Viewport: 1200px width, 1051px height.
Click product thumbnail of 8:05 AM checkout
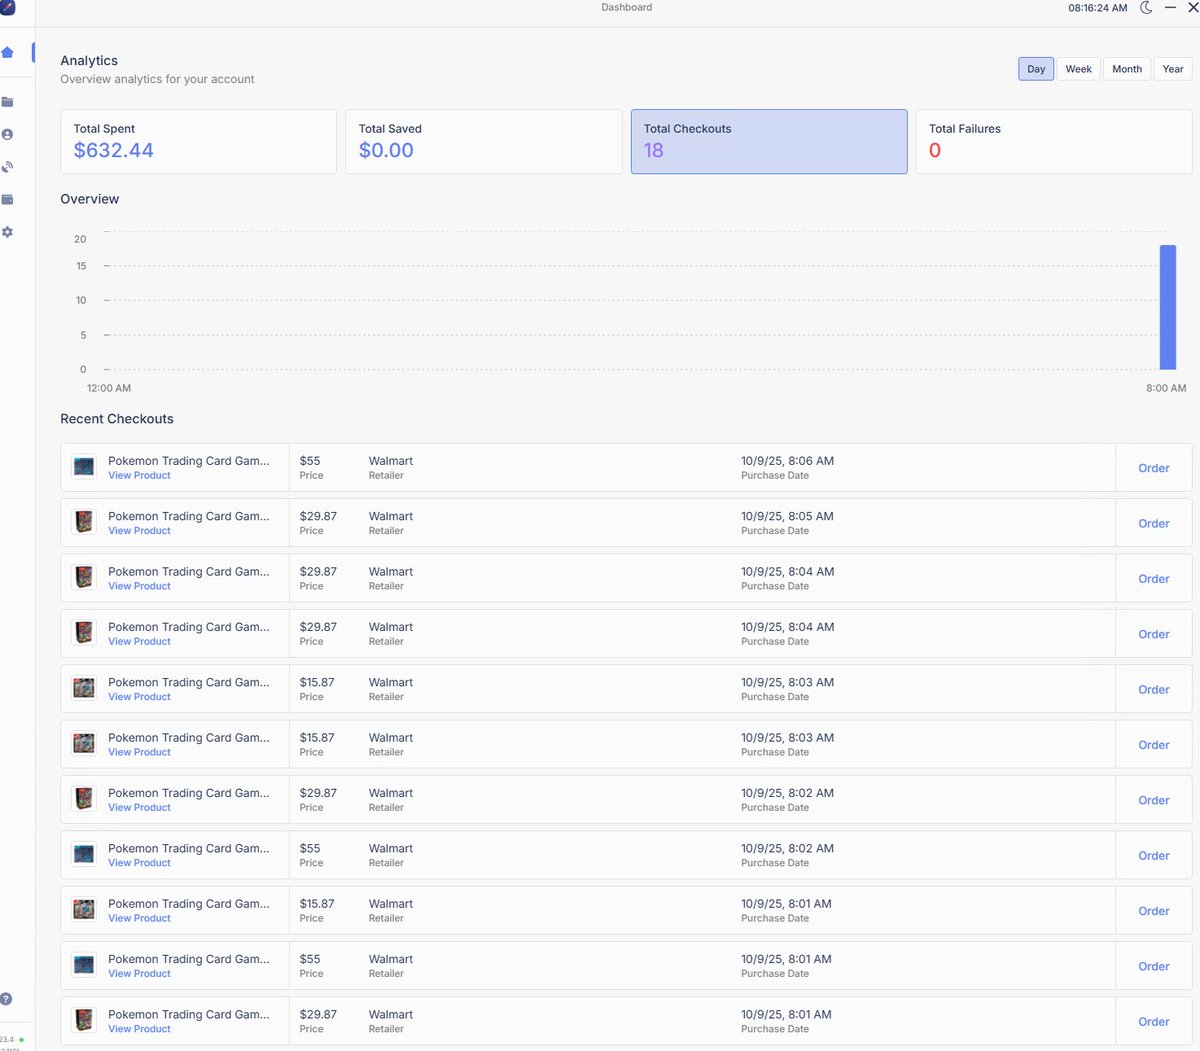[x=84, y=522]
